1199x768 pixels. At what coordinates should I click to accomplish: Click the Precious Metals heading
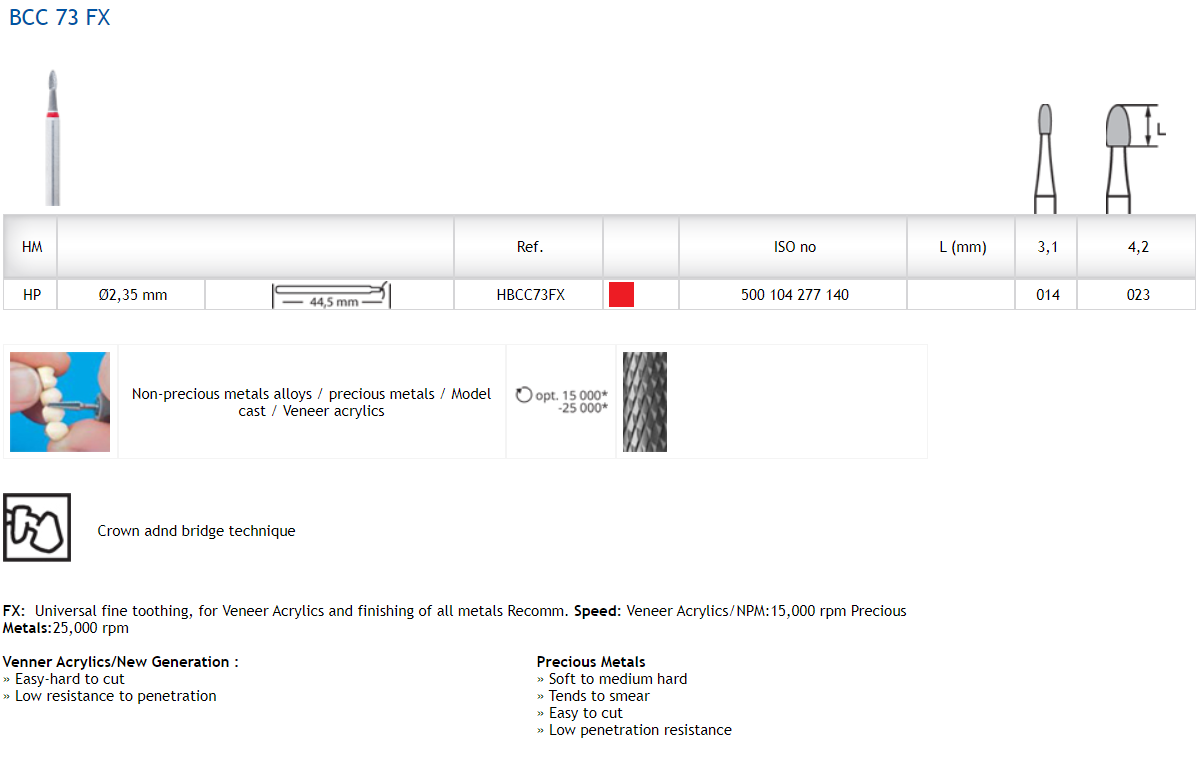click(x=591, y=661)
